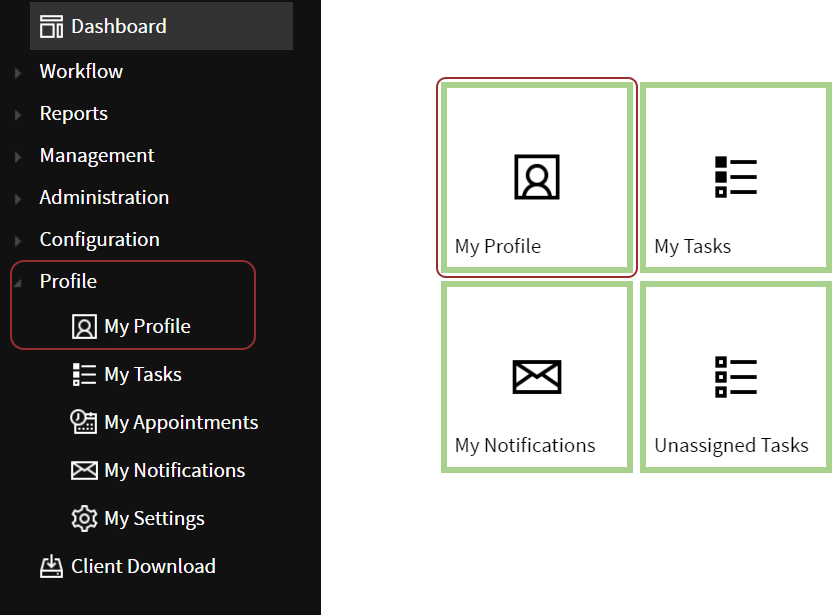837x615 pixels.
Task: Click the My Profile sidebar icon
Action: point(84,327)
